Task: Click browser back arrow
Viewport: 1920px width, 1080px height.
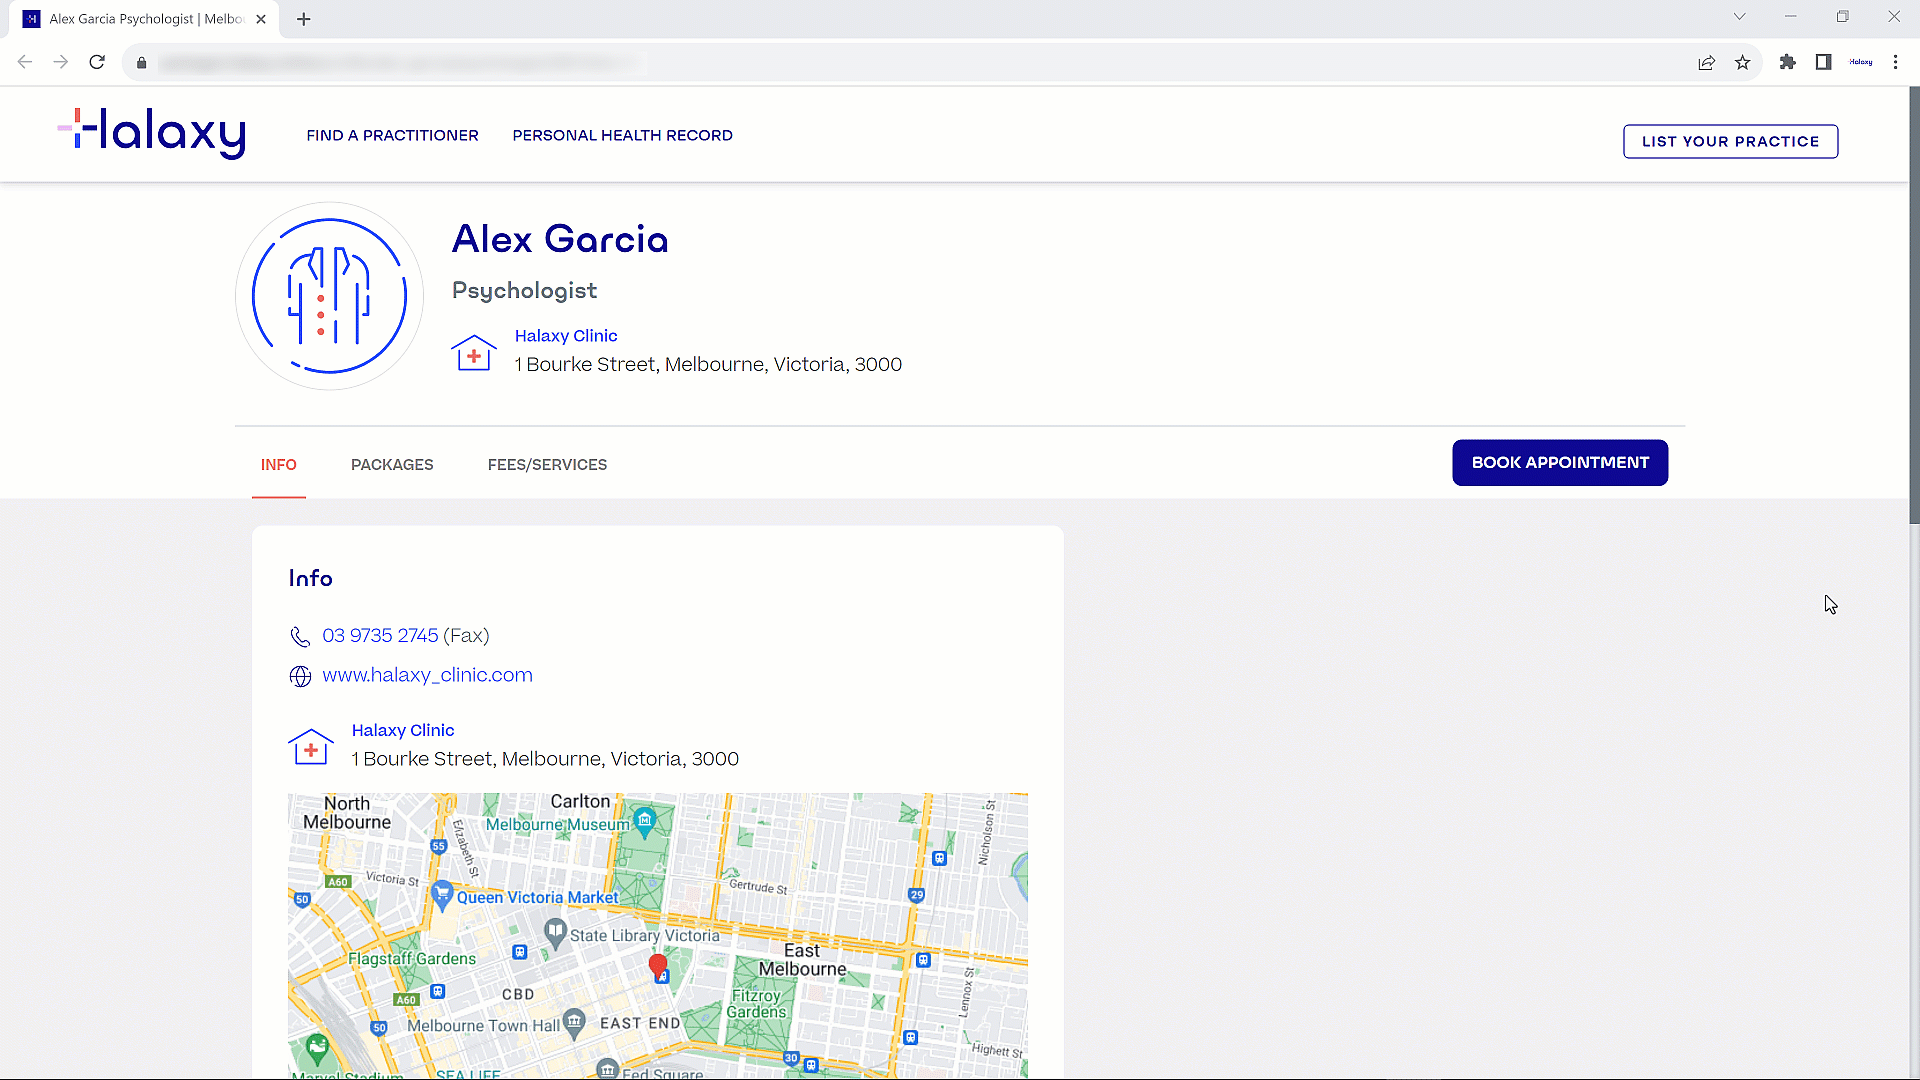Action: pyautogui.click(x=25, y=62)
